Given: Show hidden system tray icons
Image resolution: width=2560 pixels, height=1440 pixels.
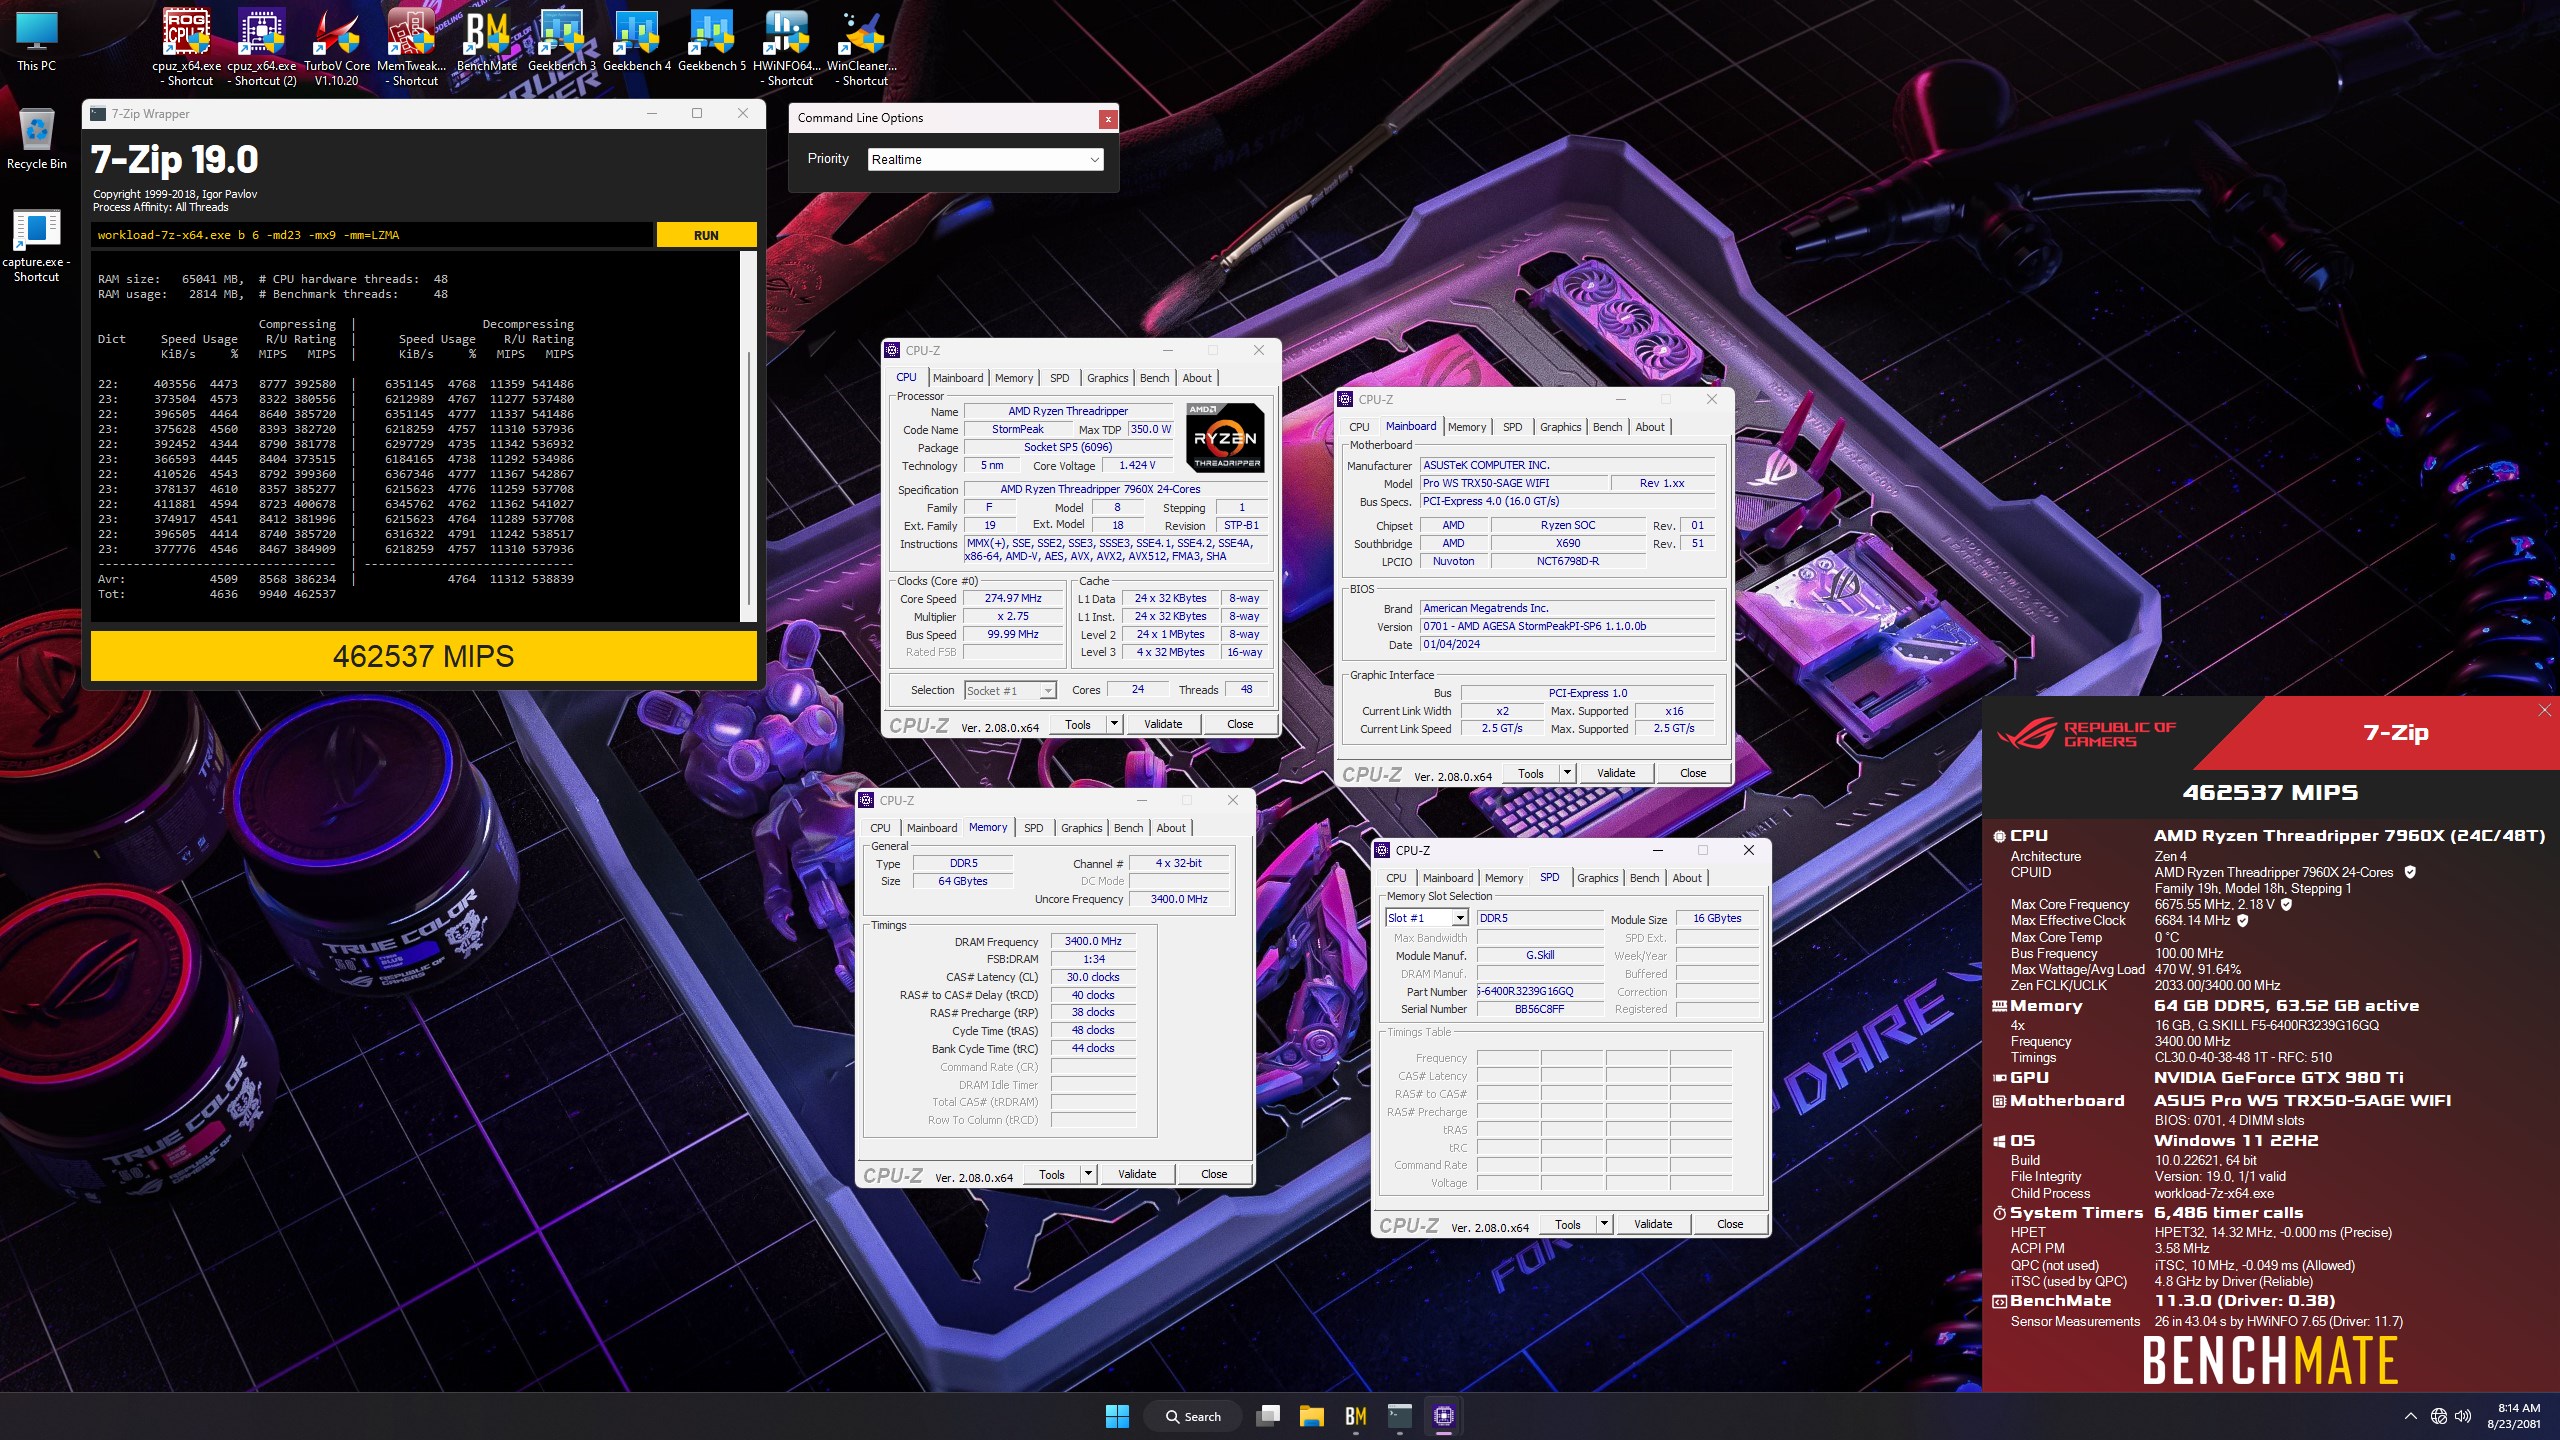Looking at the screenshot, I should 2410,1416.
